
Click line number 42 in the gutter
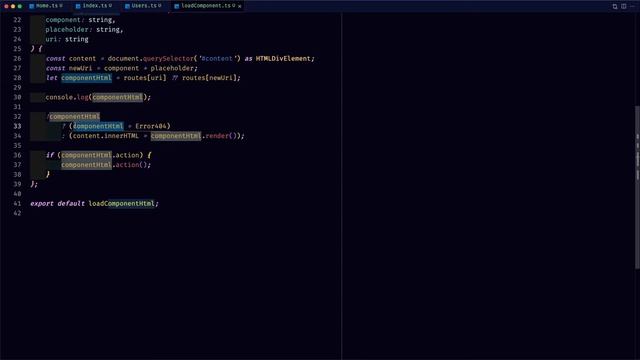click(17, 213)
